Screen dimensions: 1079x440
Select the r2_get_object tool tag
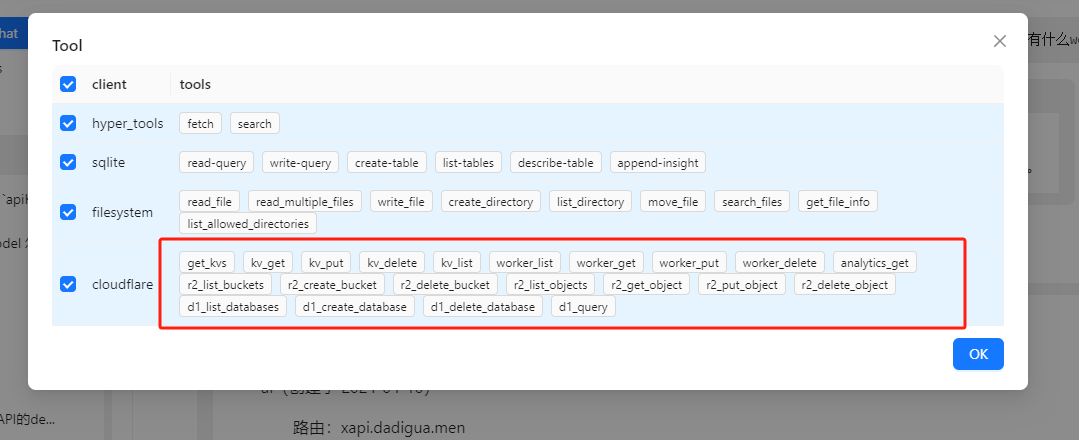[x=646, y=284]
